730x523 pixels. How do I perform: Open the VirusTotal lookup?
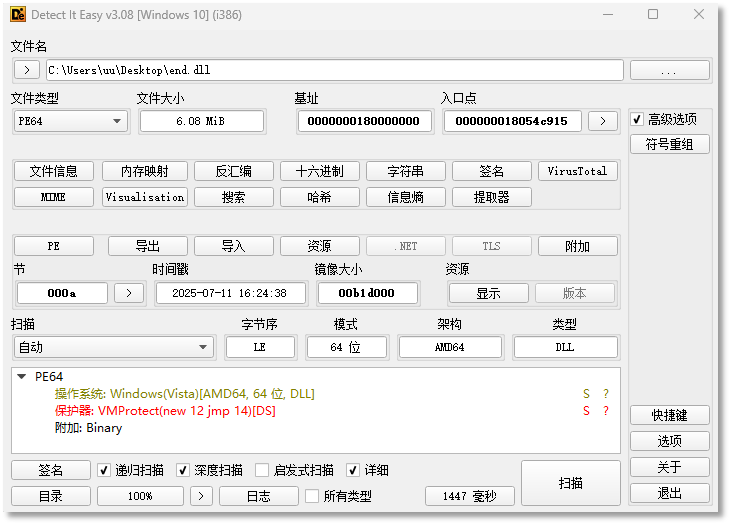coord(577,171)
